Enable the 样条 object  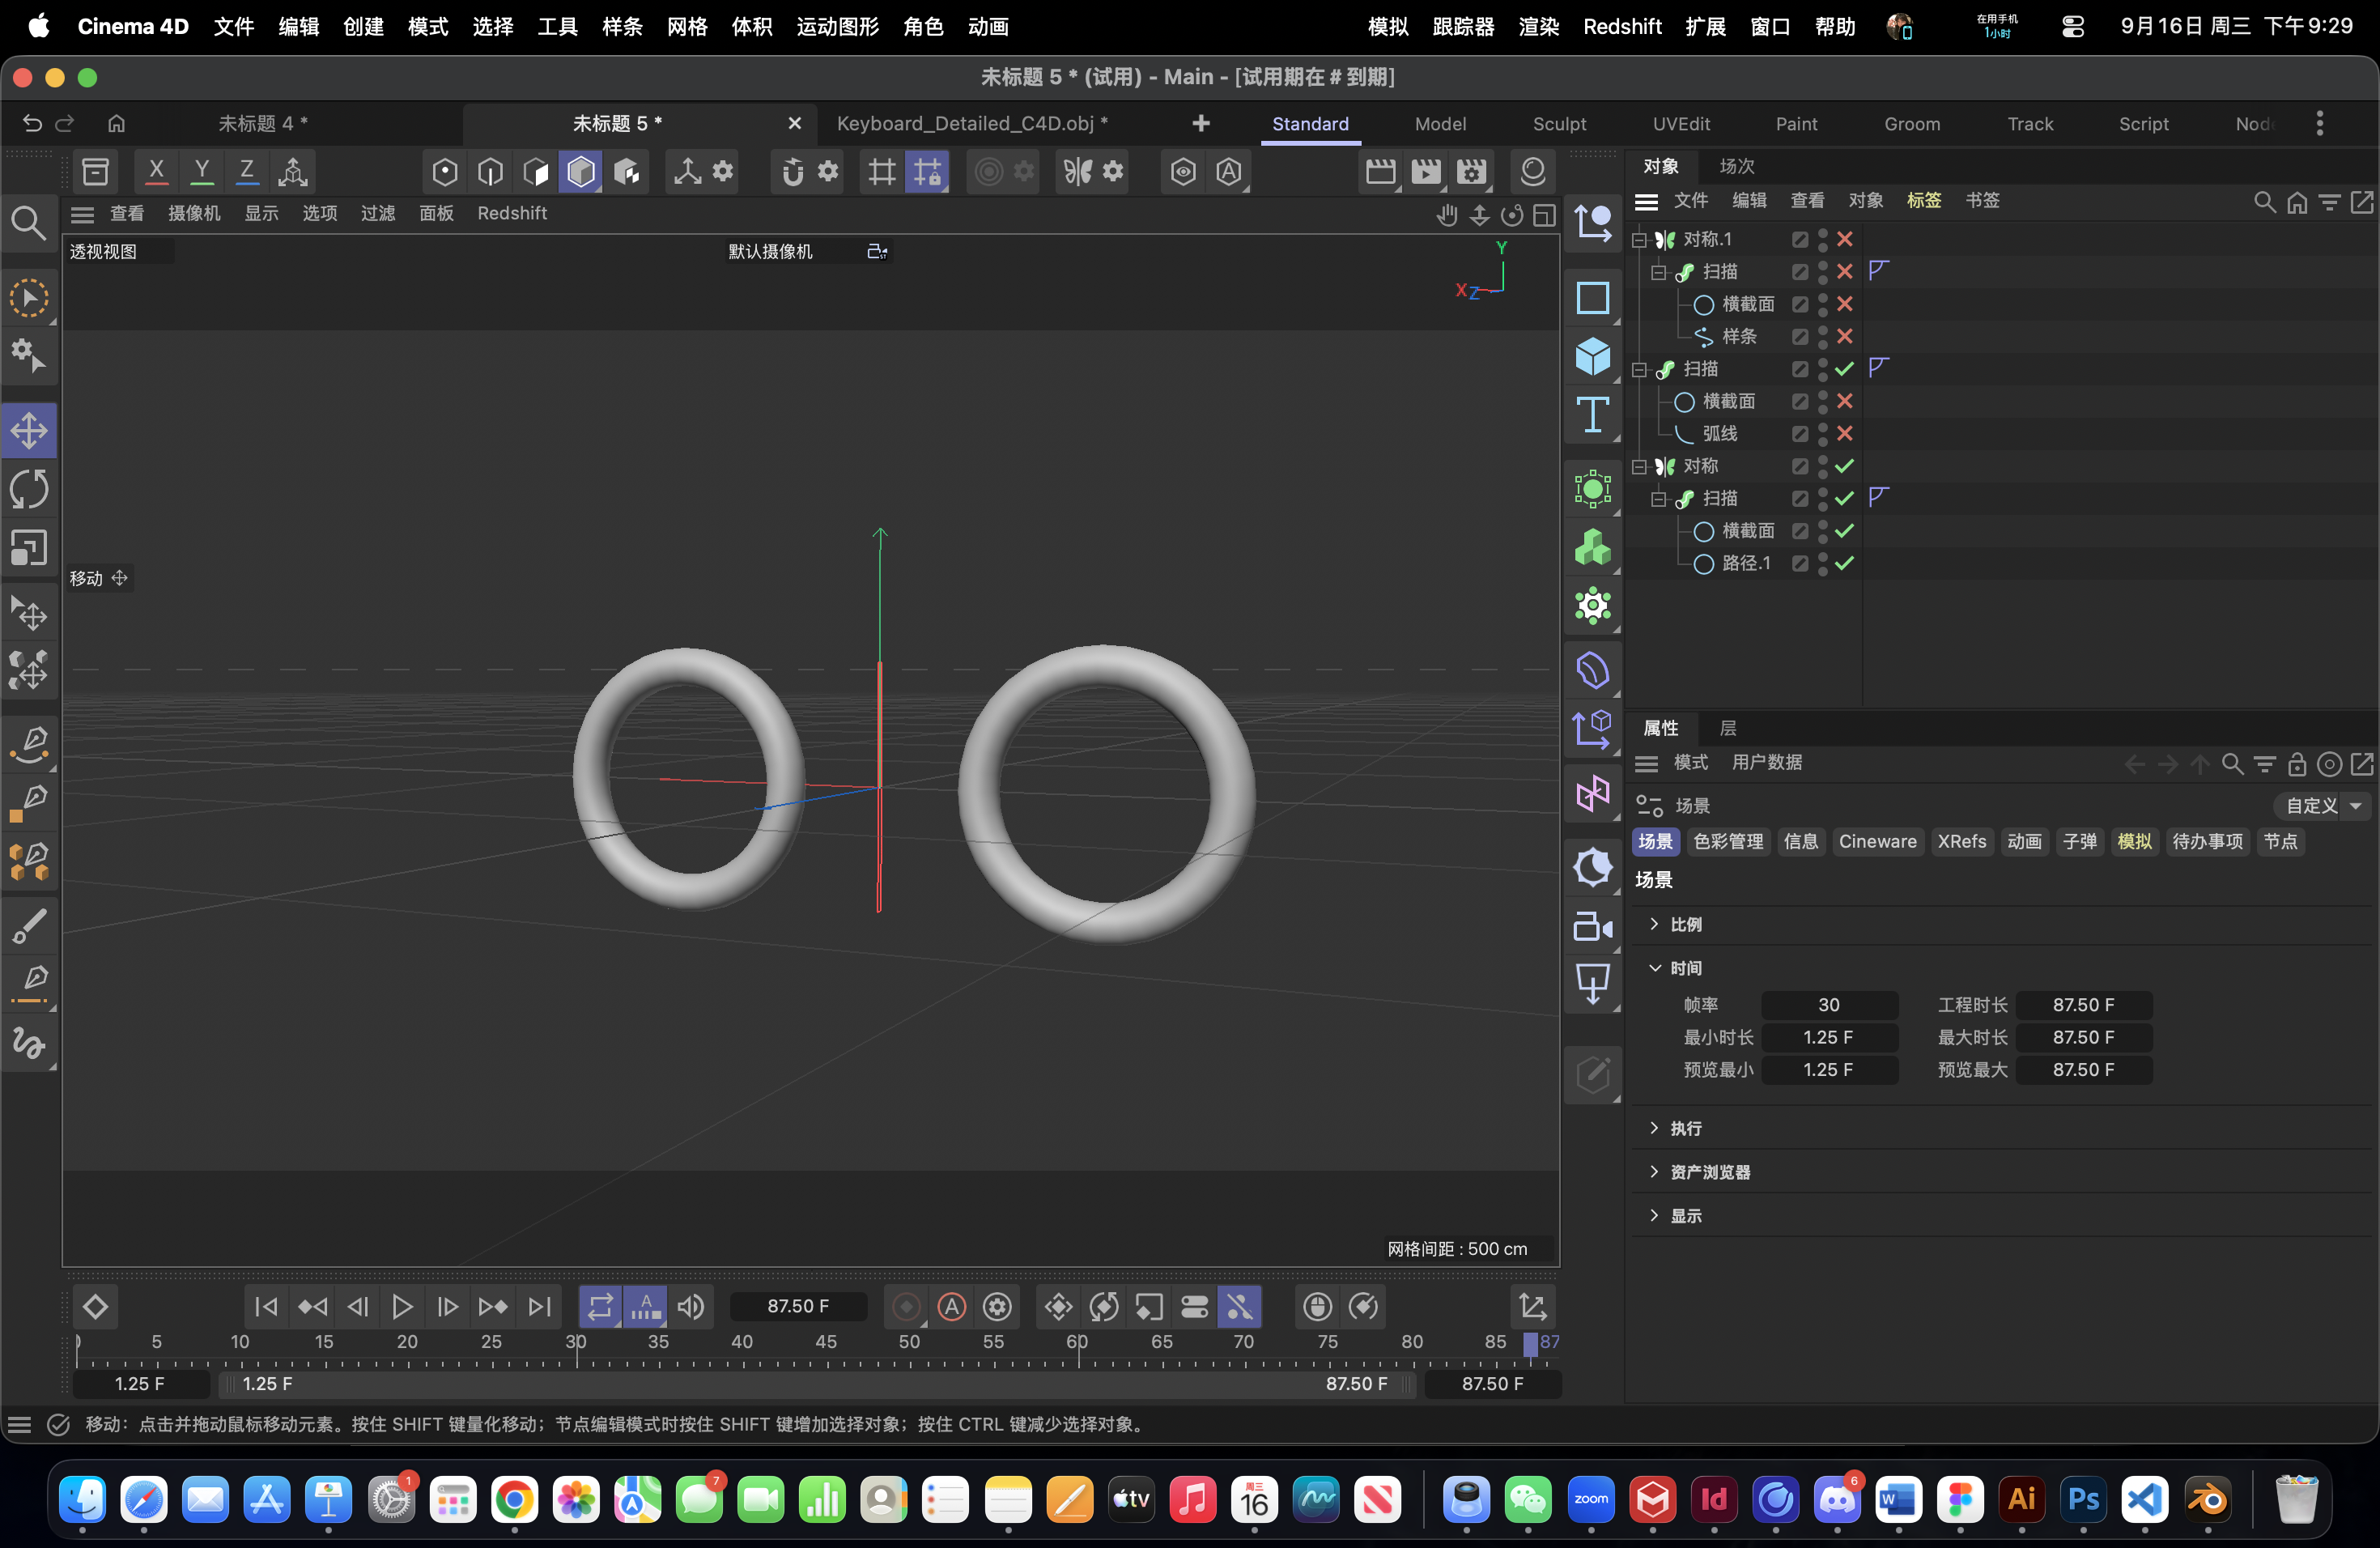pyautogui.click(x=1845, y=336)
